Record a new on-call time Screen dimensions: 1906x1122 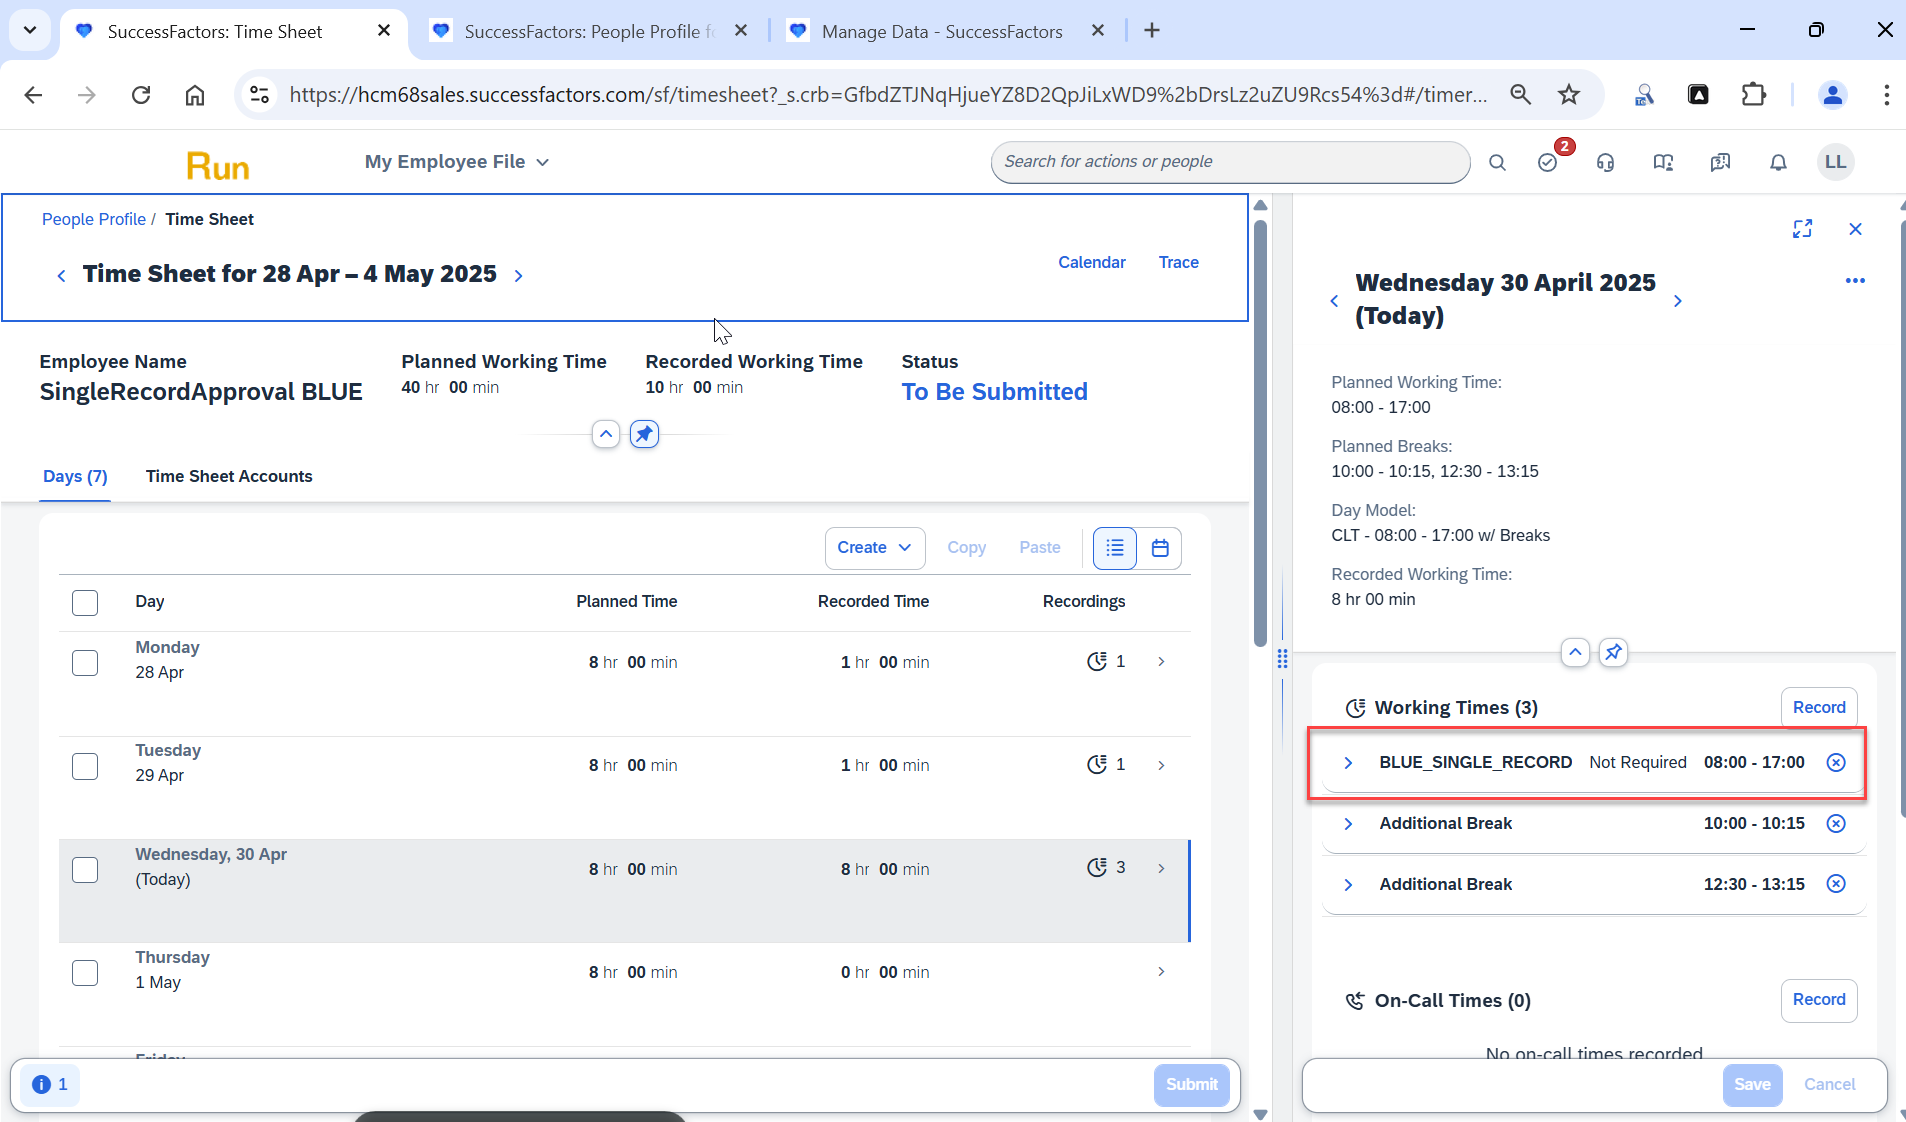coord(1819,1000)
